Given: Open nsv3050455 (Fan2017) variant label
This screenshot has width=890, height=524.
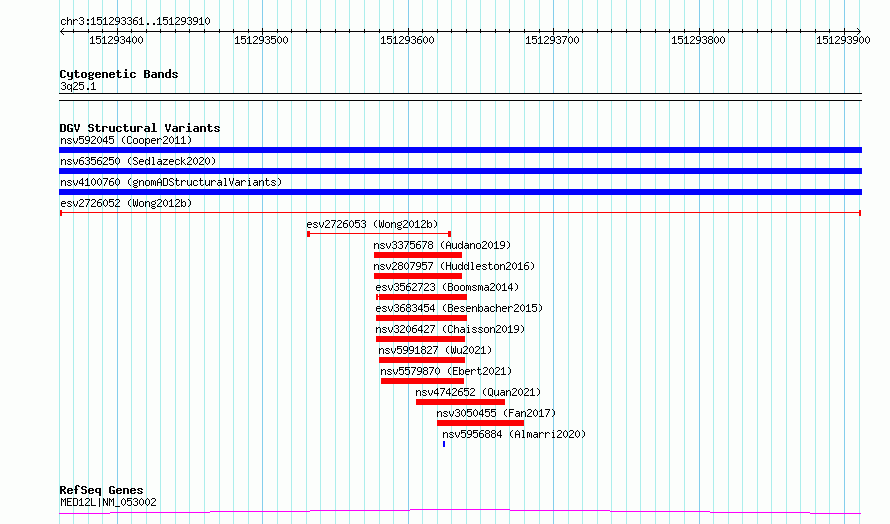Looking at the screenshot, I should [496, 413].
